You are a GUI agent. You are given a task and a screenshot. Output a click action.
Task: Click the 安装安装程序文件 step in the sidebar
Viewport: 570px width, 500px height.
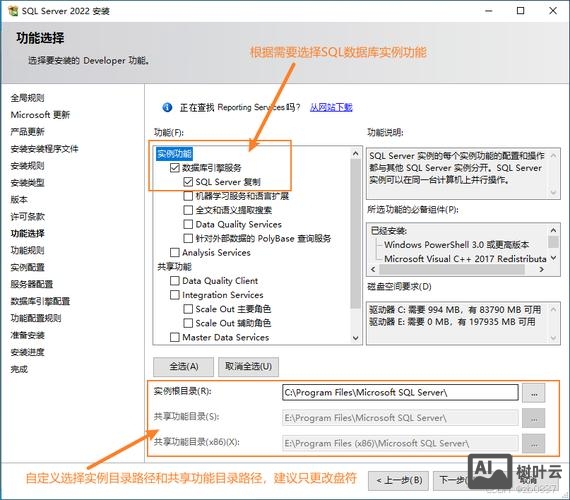(44, 149)
